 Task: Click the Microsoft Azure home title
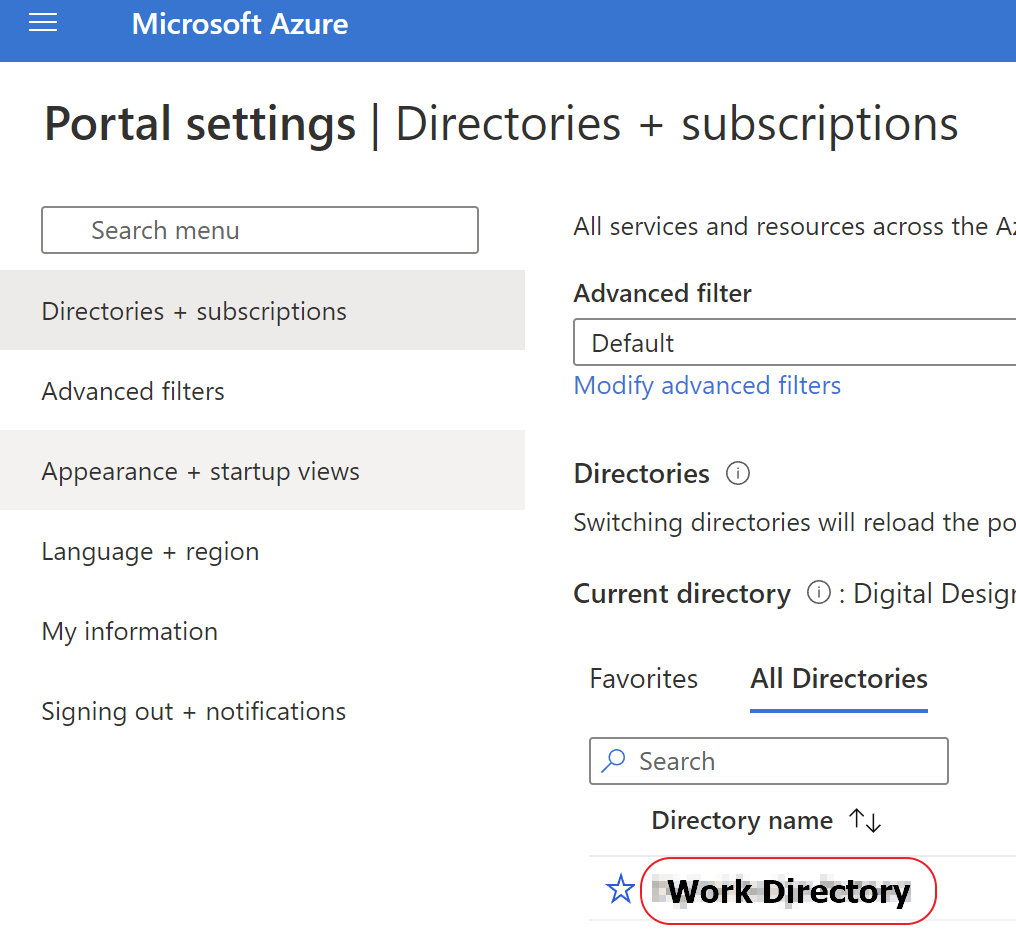[240, 24]
